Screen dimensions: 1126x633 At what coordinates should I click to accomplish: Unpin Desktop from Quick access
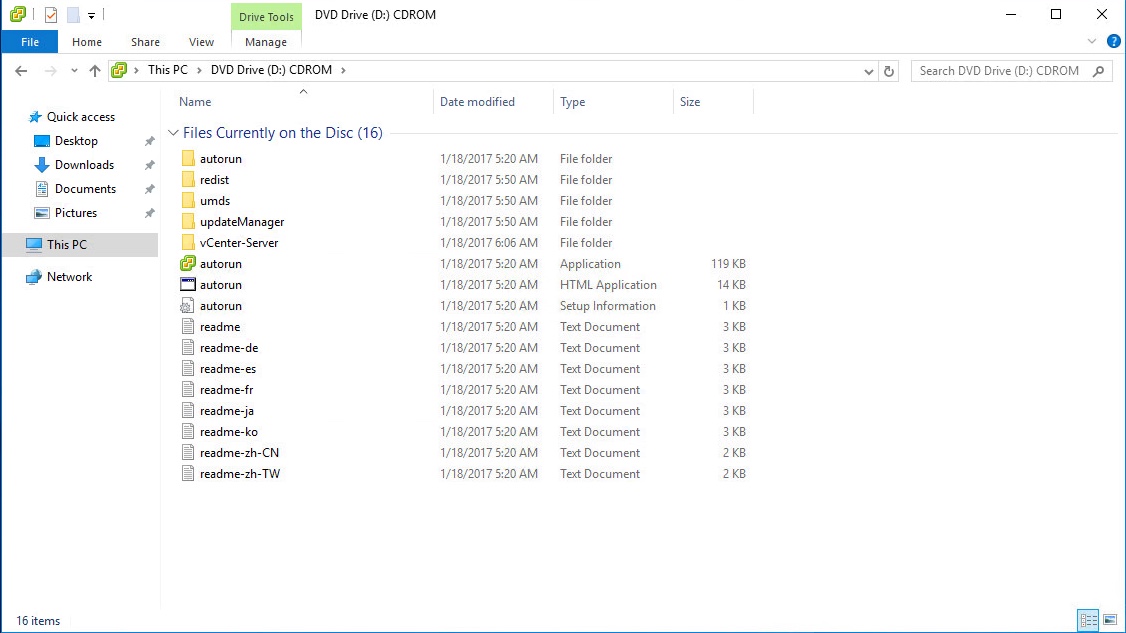149,141
